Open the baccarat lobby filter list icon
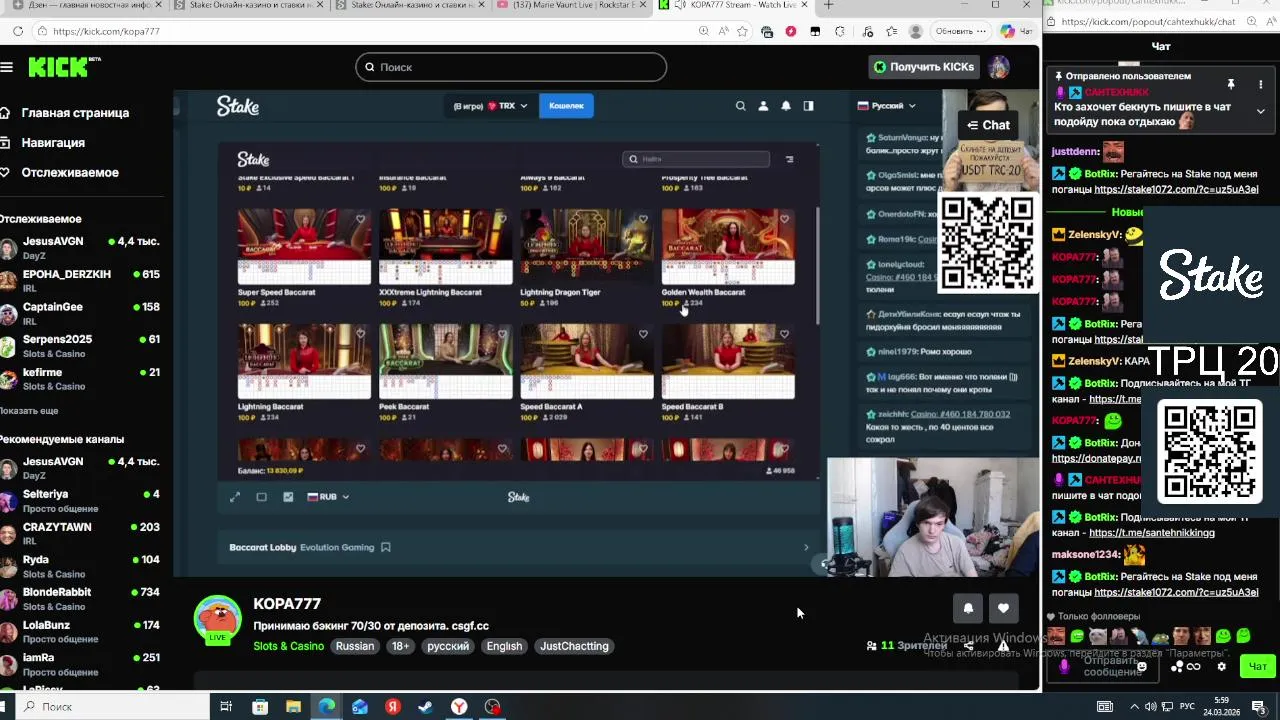The image size is (1280, 720). 789,159
